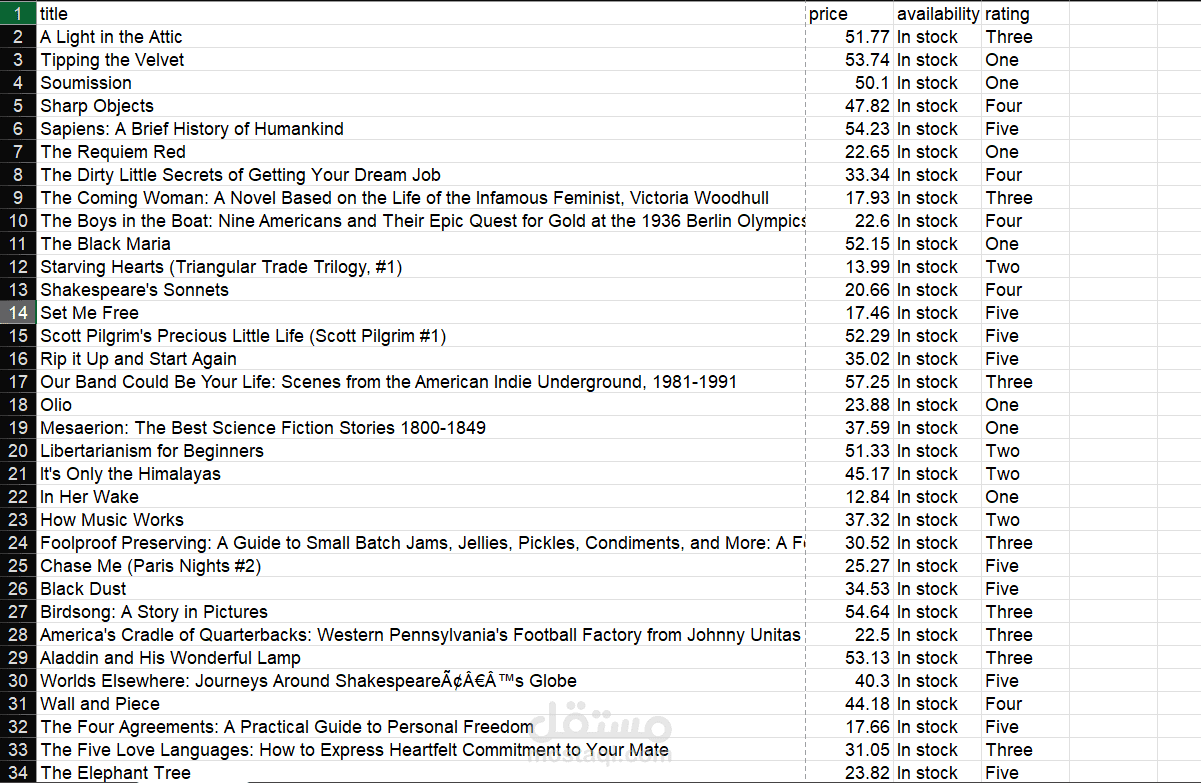
Task: Select row header number 27
Action: click(x=19, y=612)
